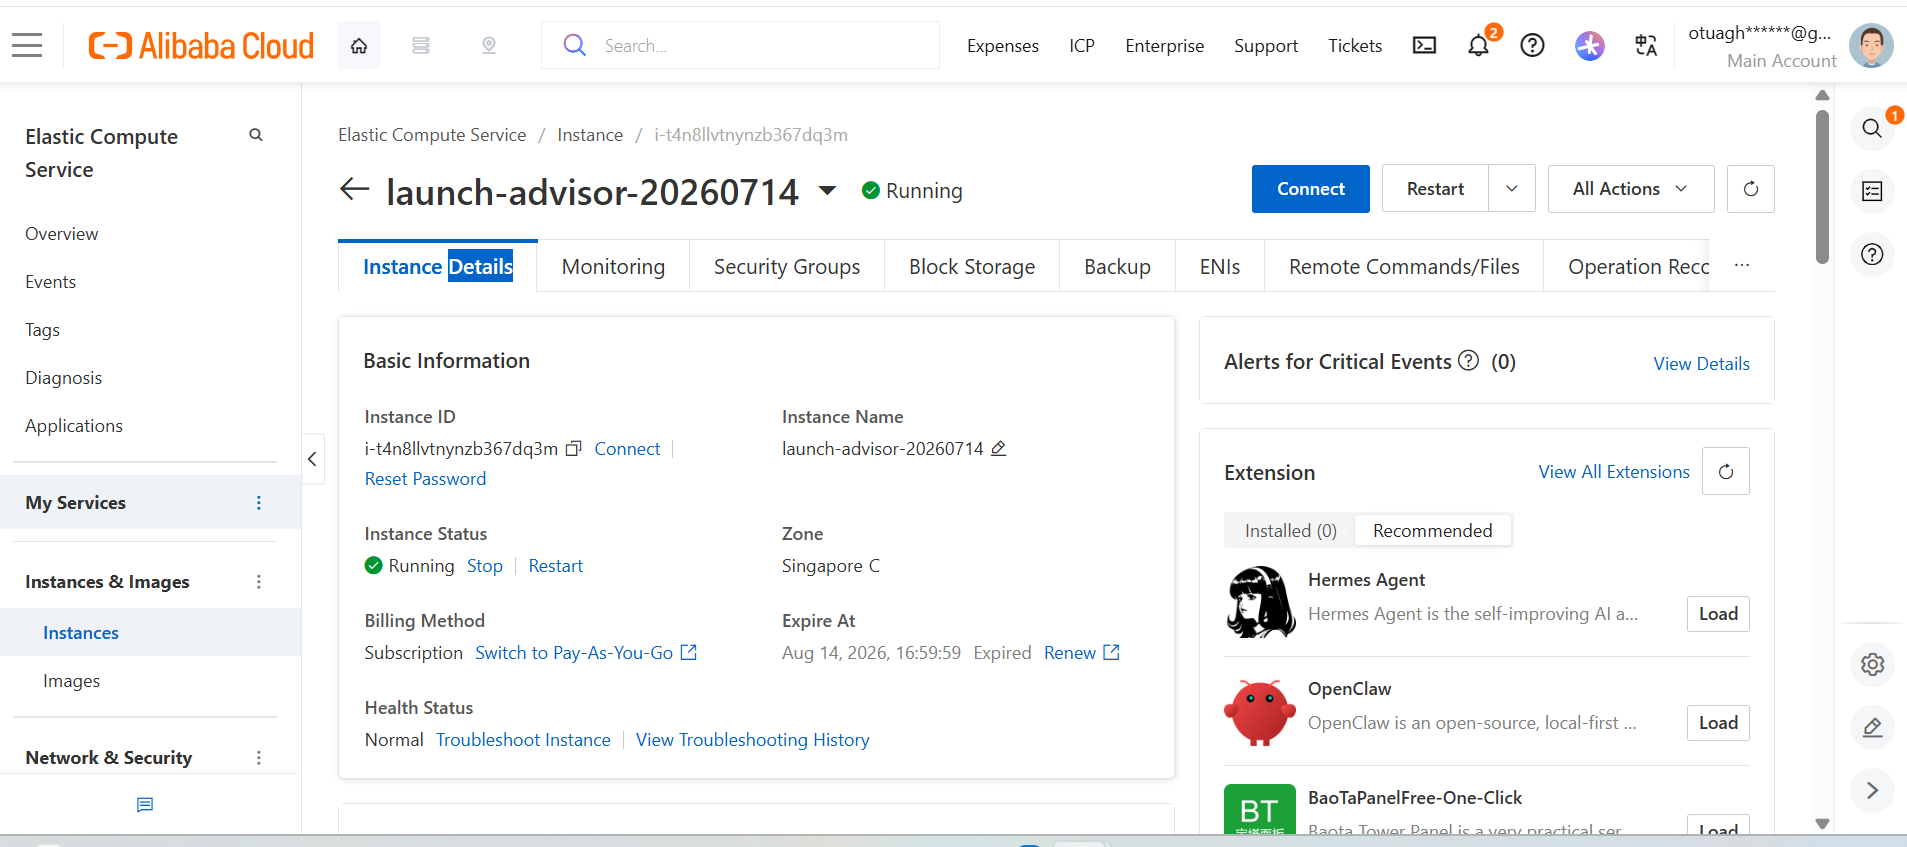The height and width of the screenshot is (847, 1907).
Task: Search within the Elastic Compute Service sidebar
Action: [x=256, y=135]
